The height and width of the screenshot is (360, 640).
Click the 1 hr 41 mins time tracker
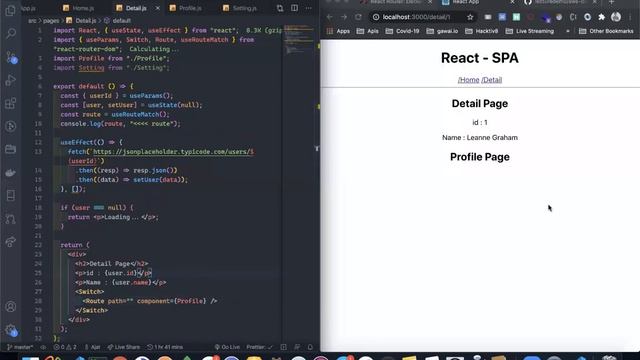(x=165, y=347)
